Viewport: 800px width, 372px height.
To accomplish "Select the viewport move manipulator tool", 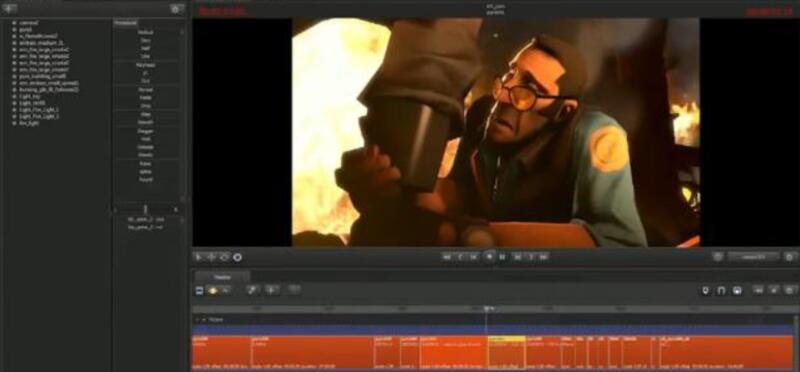I will click(x=211, y=257).
